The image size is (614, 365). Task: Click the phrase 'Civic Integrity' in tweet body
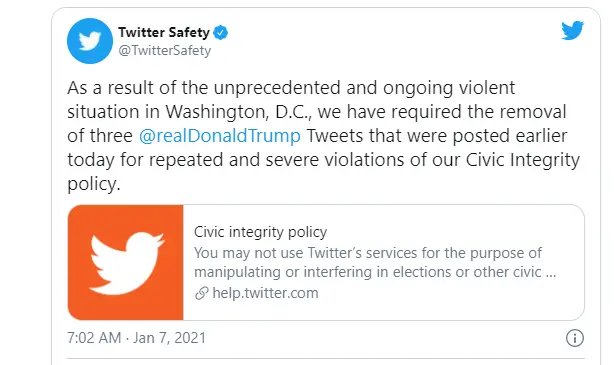point(523,160)
